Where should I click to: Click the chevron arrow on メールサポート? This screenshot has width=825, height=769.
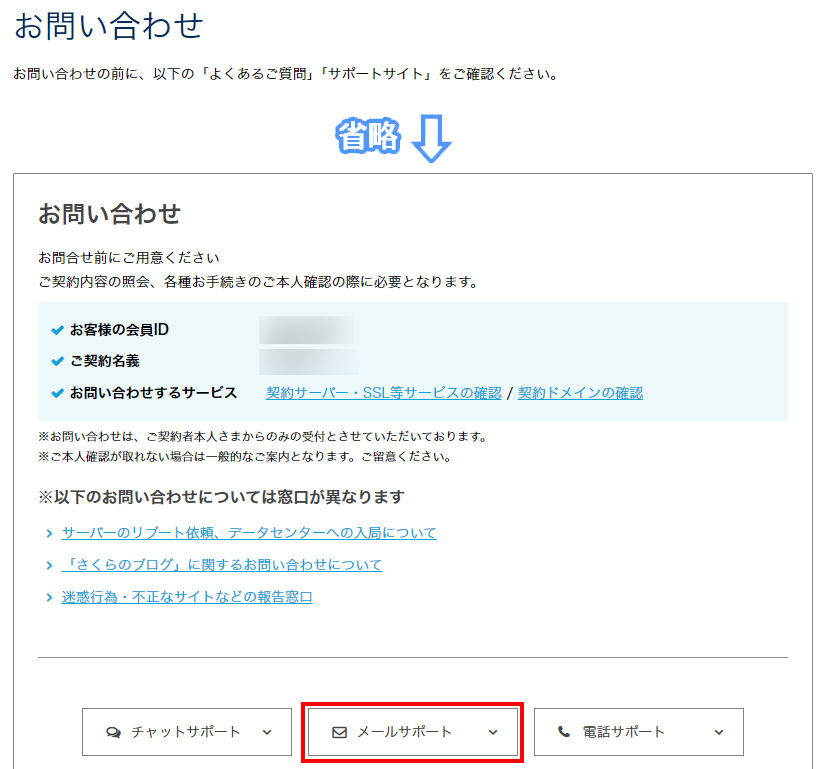pos(493,732)
